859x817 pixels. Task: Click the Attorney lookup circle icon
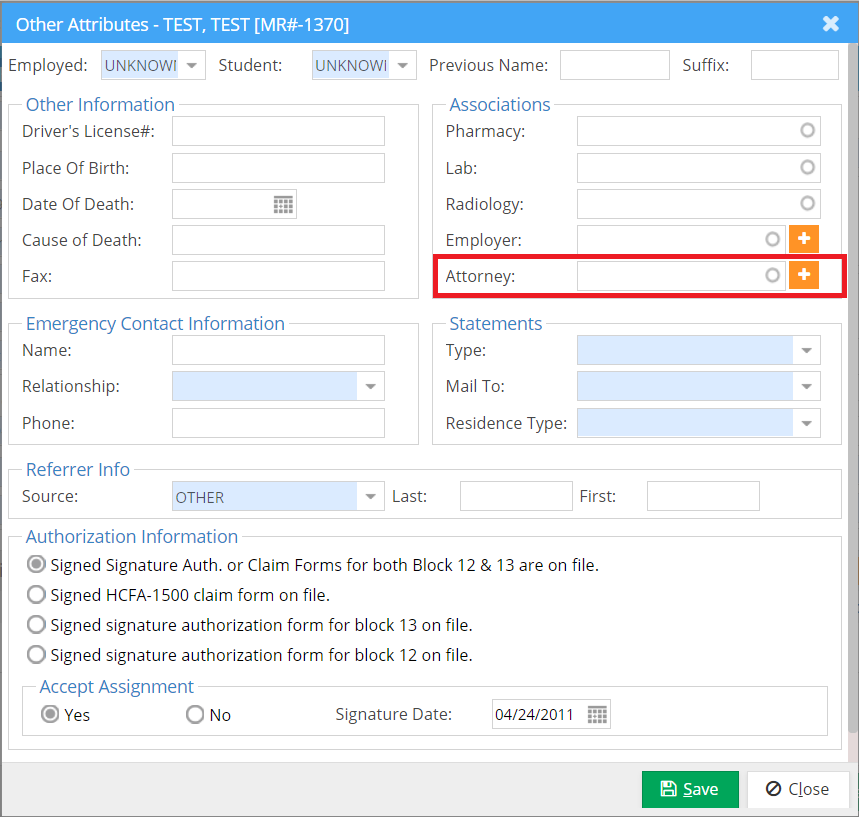(772, 275)
